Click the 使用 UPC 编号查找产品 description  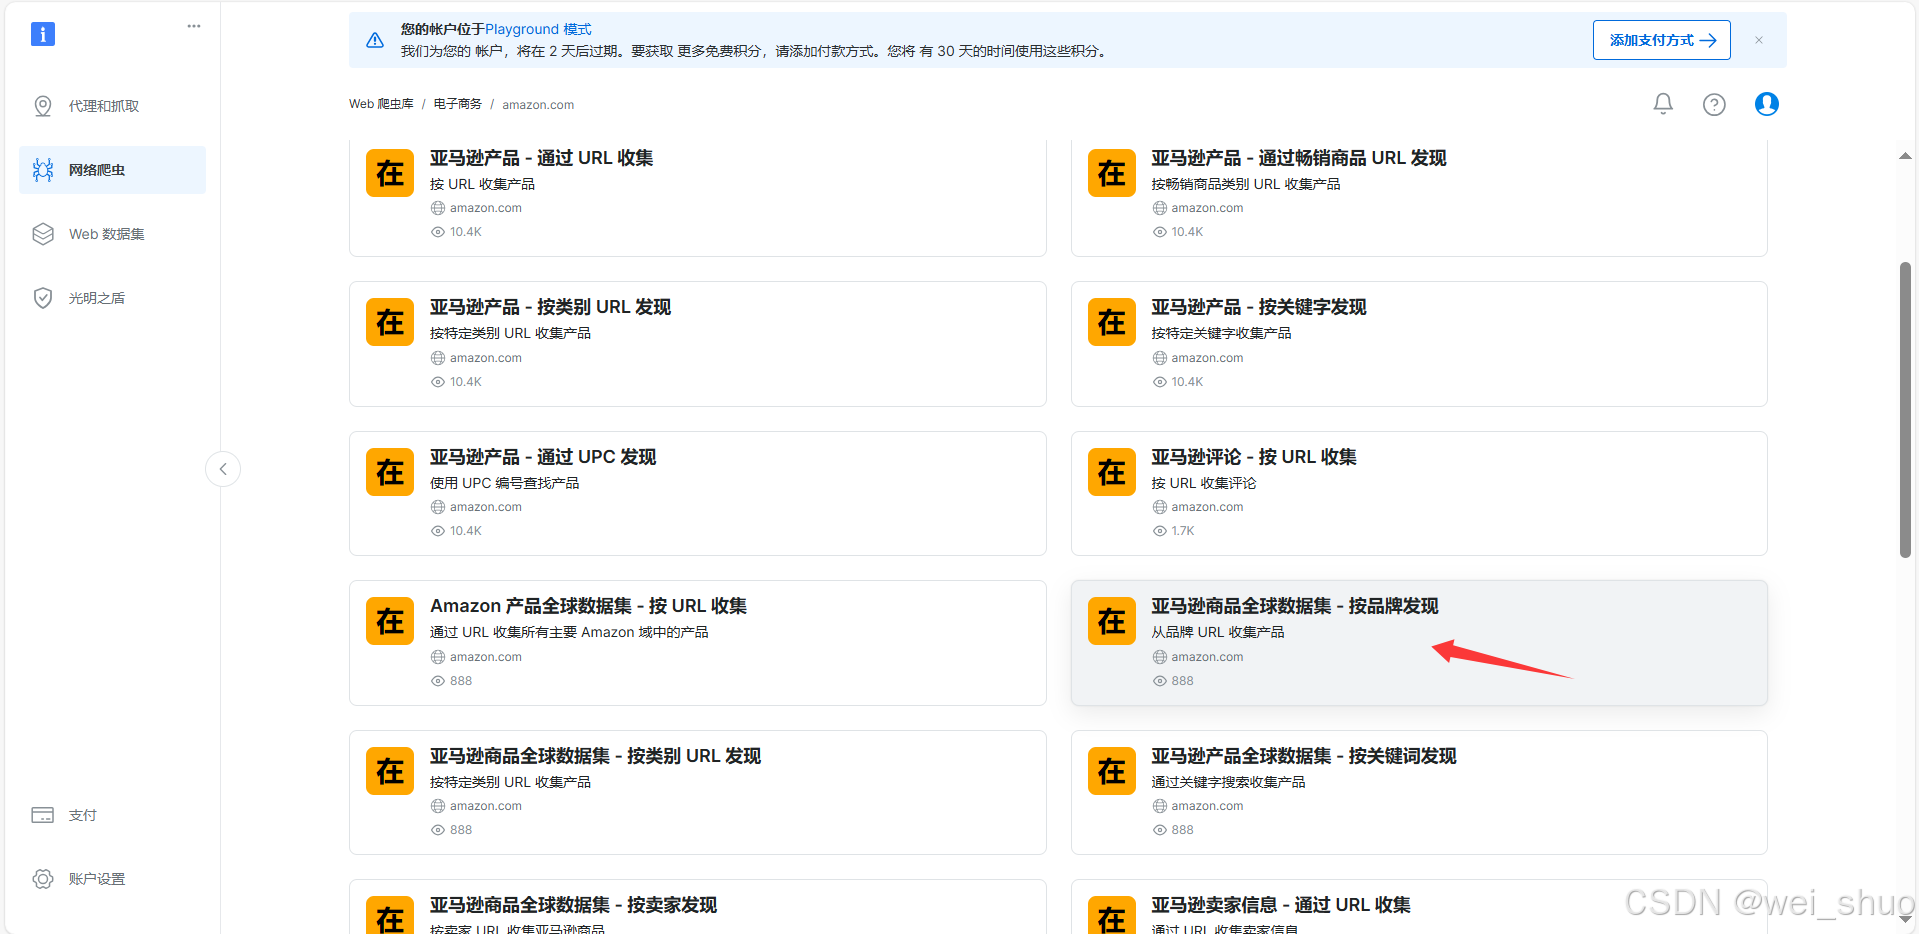coord(505,483)
